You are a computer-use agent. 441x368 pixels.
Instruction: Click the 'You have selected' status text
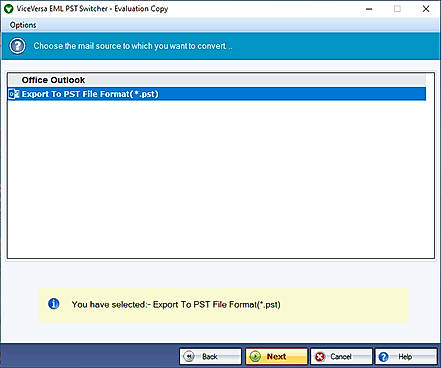point(176,305)
